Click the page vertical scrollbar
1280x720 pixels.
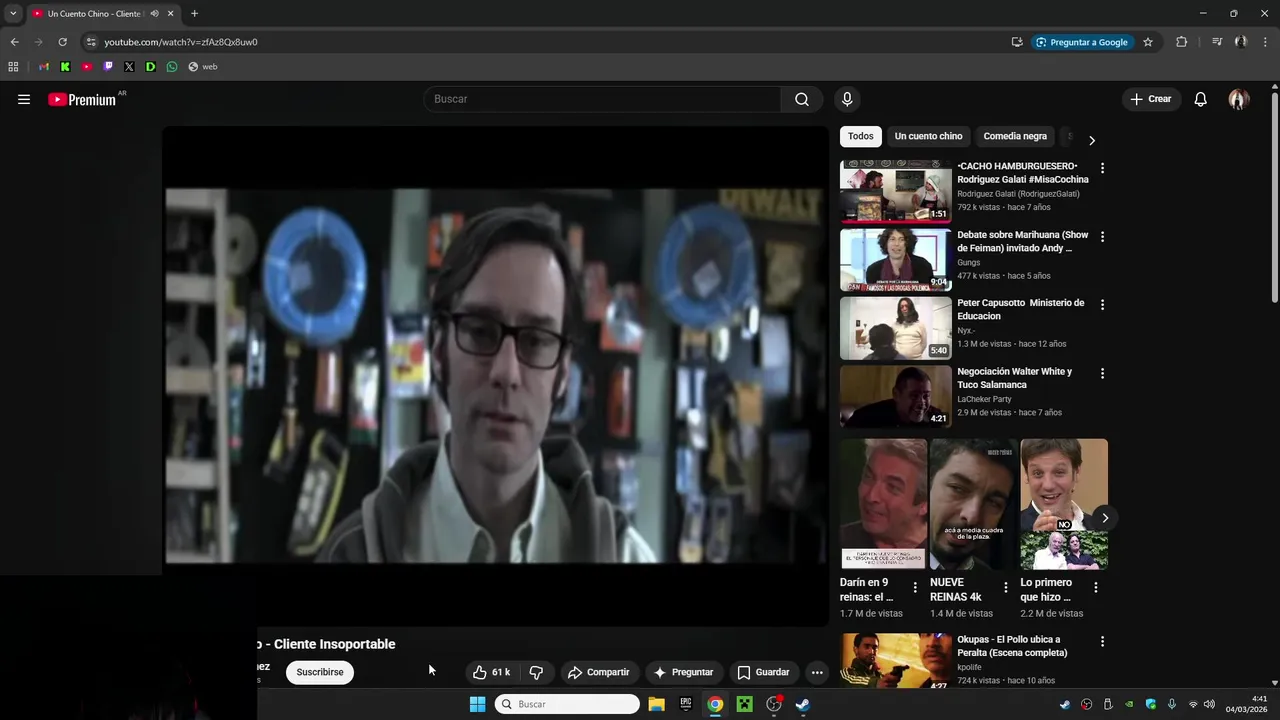pyautogui.click(x=1275, y=196)
